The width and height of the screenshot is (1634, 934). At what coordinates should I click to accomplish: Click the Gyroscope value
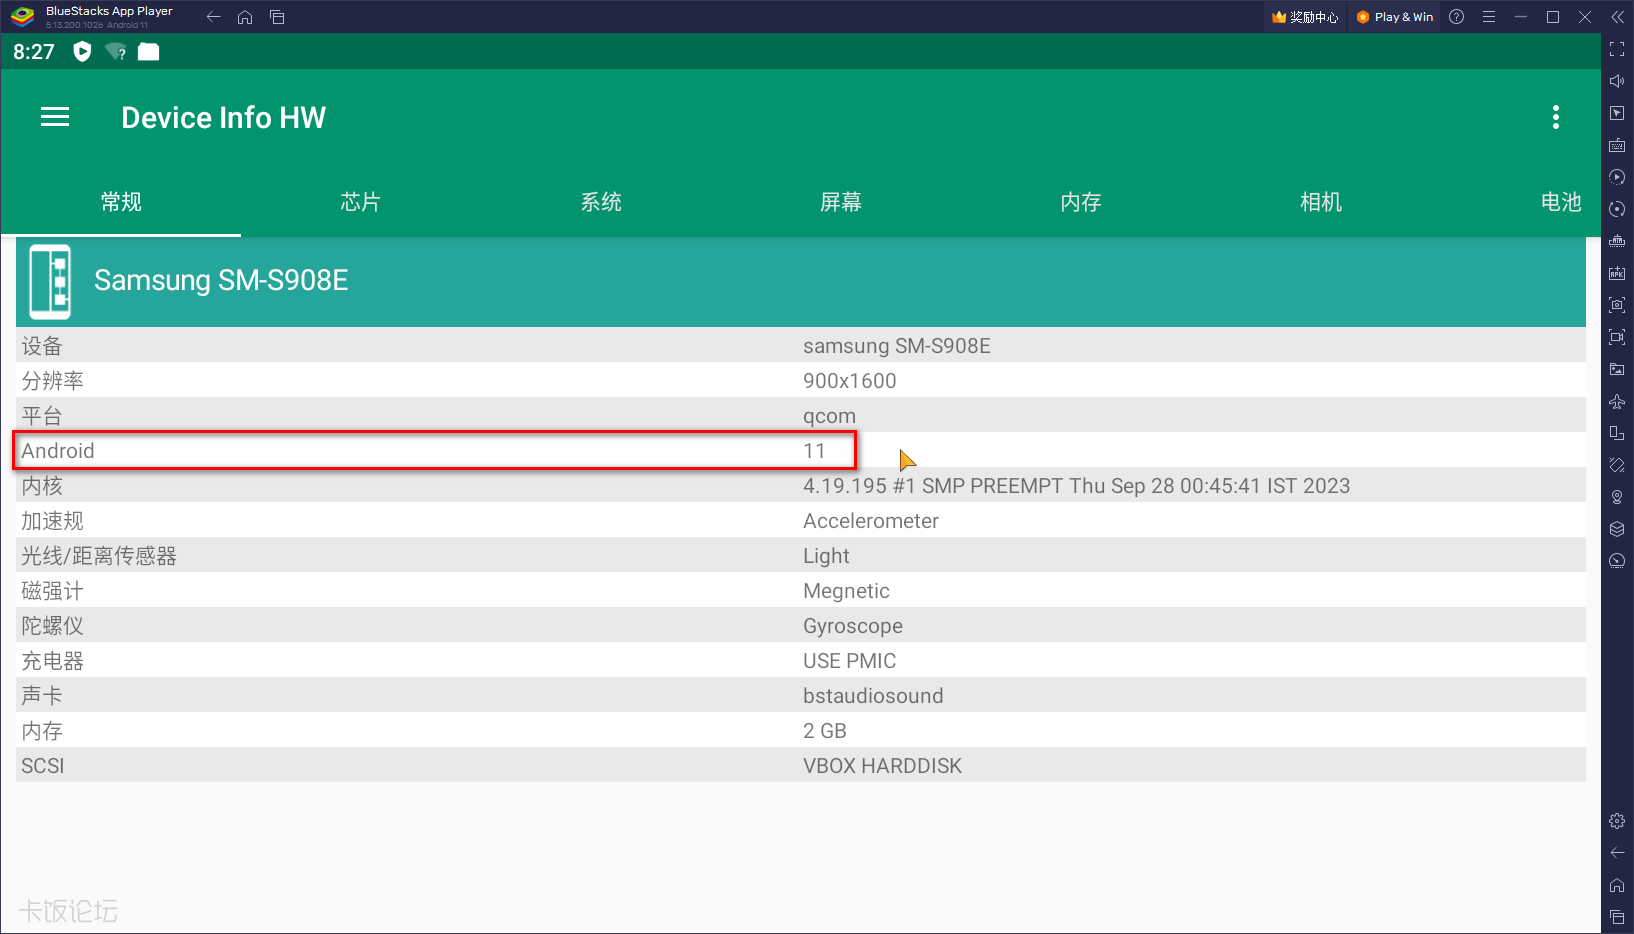(853, 626)
